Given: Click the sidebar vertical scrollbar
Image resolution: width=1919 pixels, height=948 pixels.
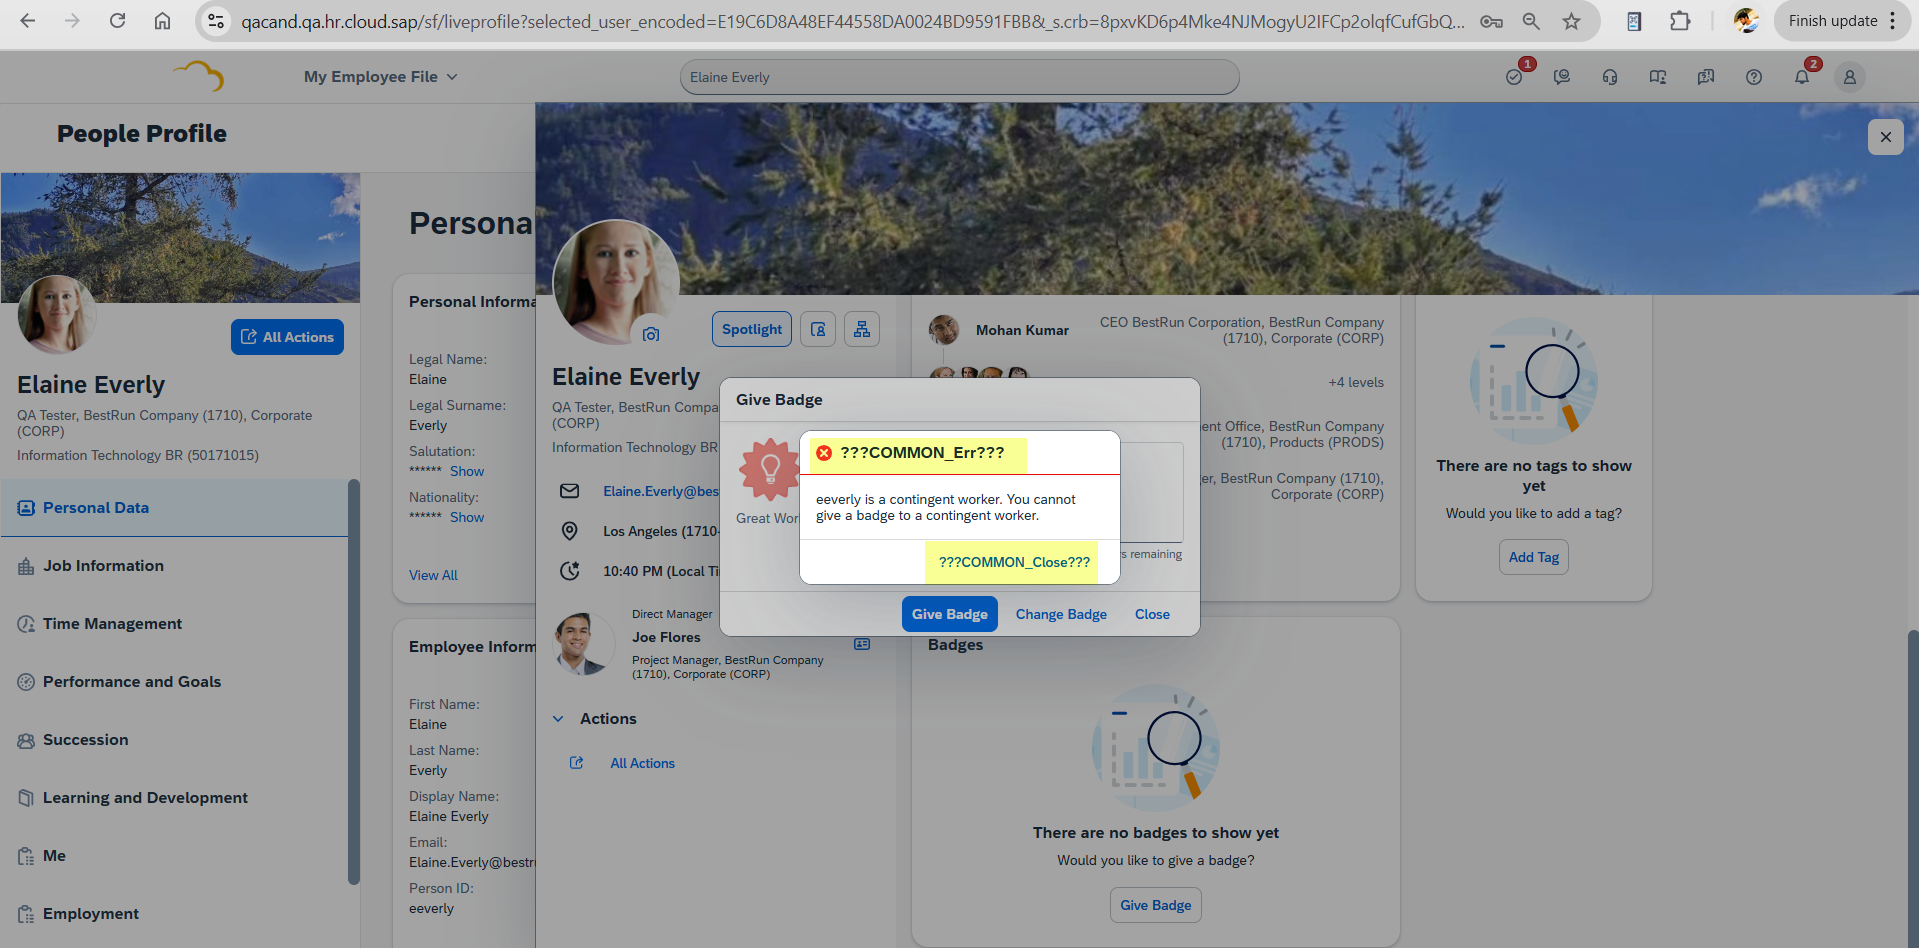Looking at the screenshot, I should point(353,682).
